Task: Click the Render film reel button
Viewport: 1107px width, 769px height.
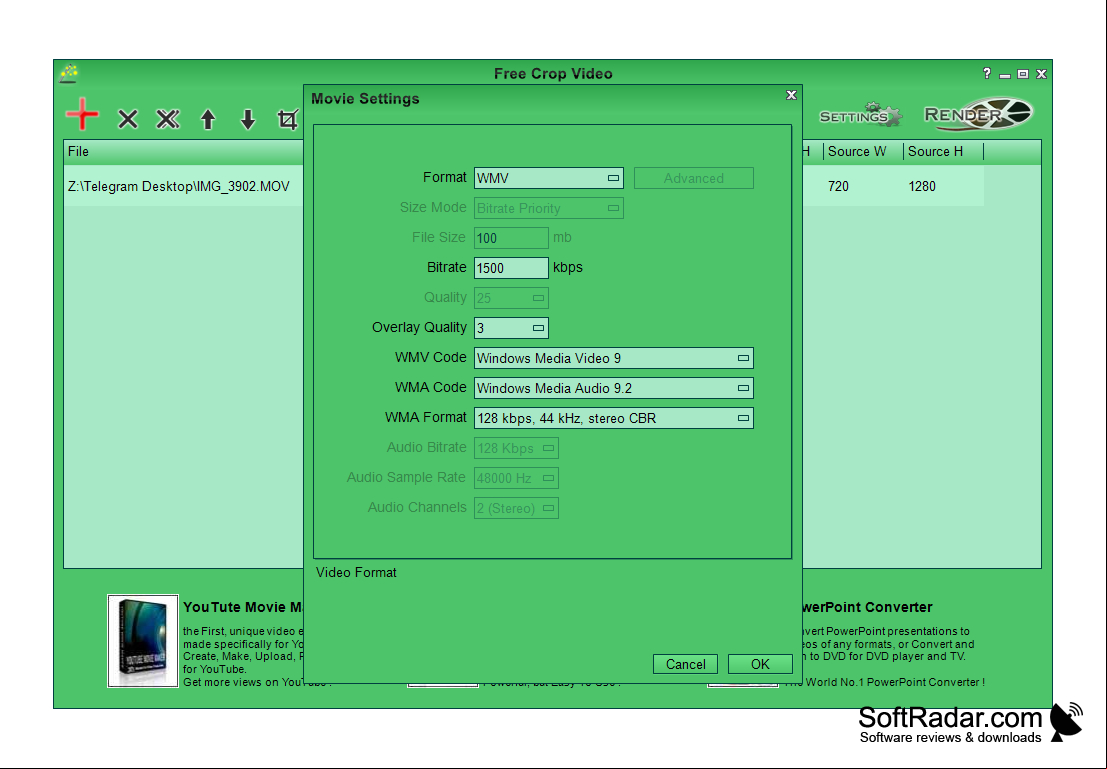Action: [x=979, y=114]
